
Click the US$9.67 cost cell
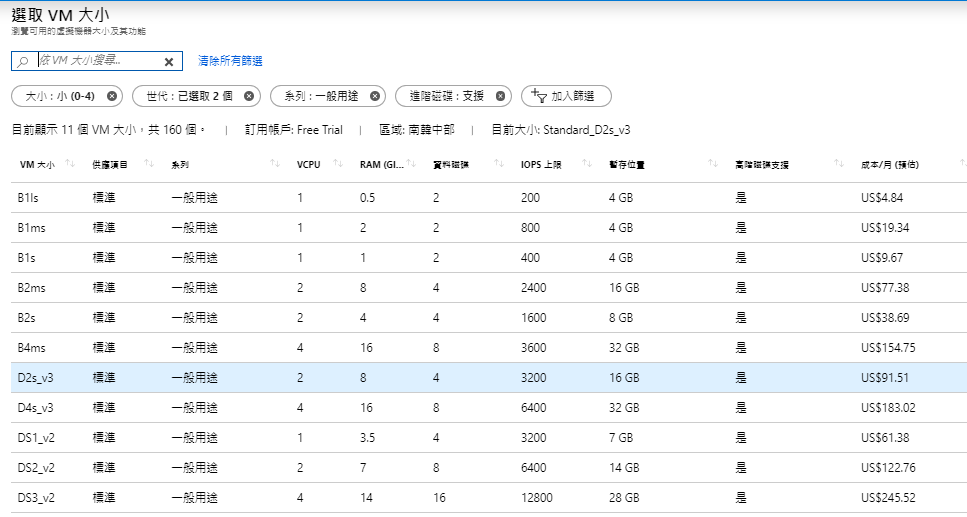coord(883,258)
